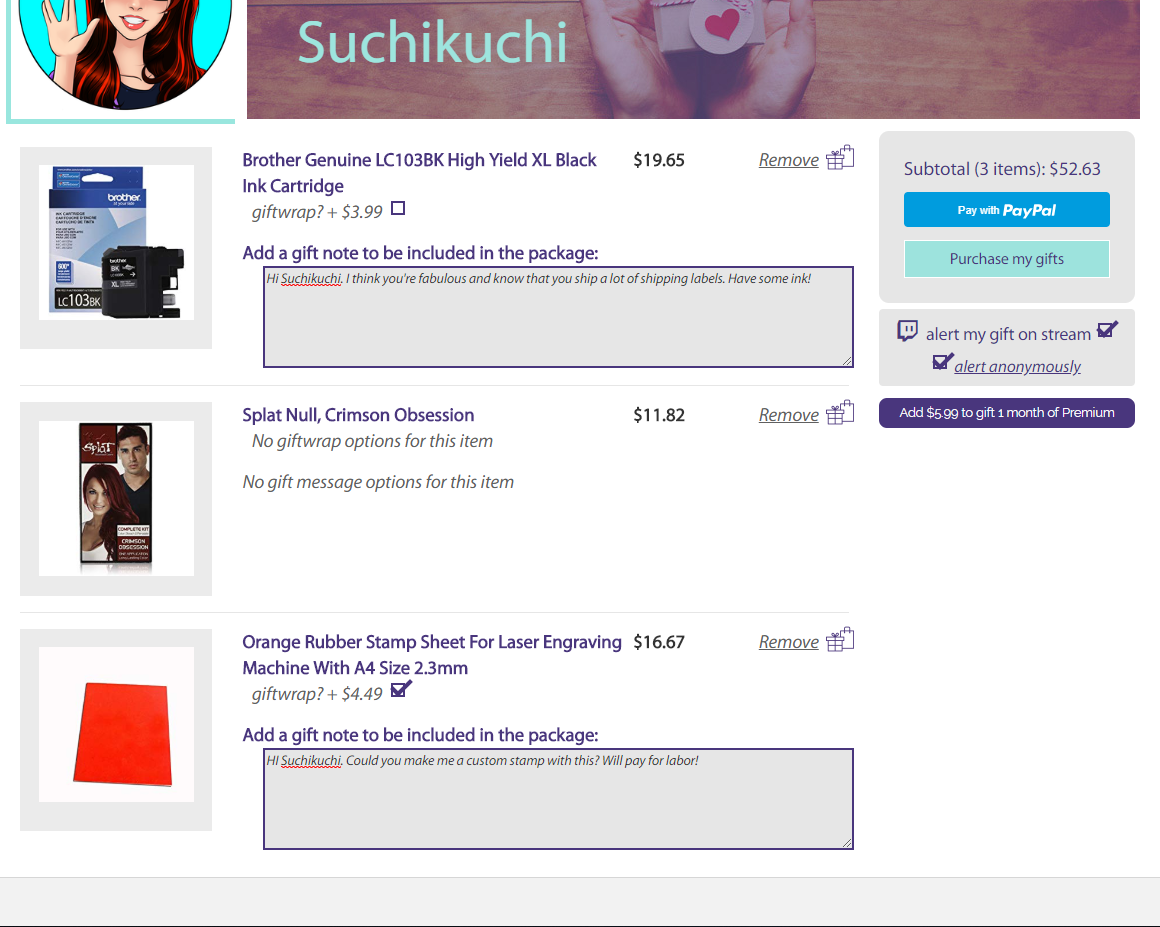Click the Brother ink cartridge thumbnail
Viewport: 1160px width, 927px height.
click(116, 243)
